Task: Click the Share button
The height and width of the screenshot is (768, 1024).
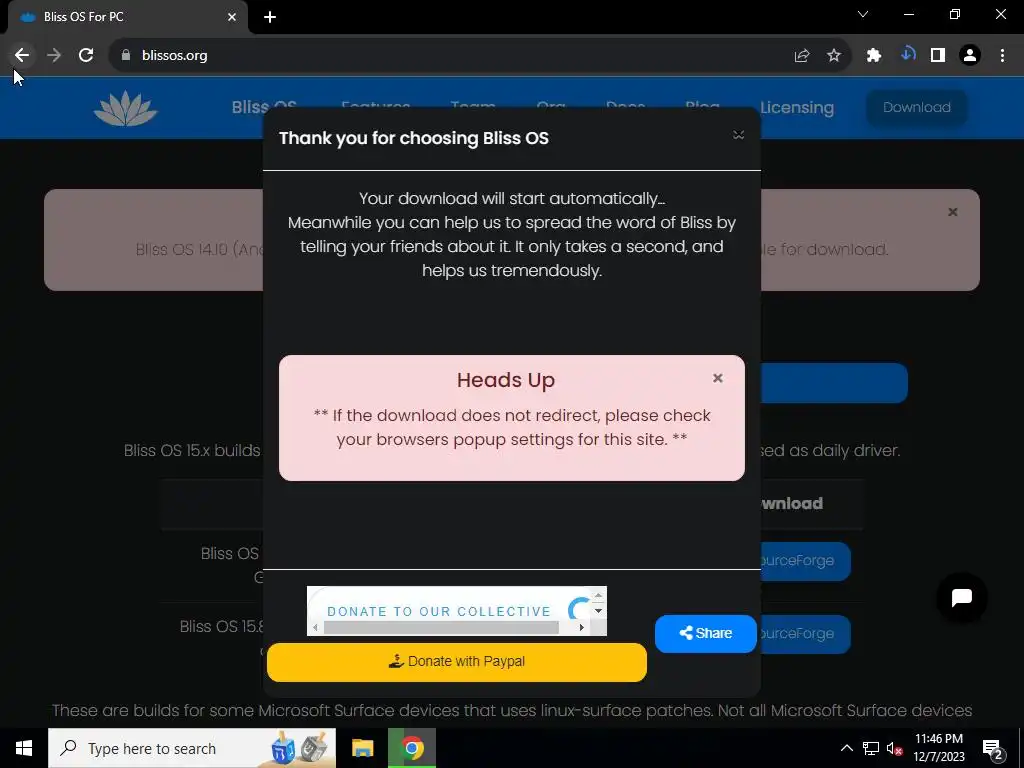Action: (705, 633)
